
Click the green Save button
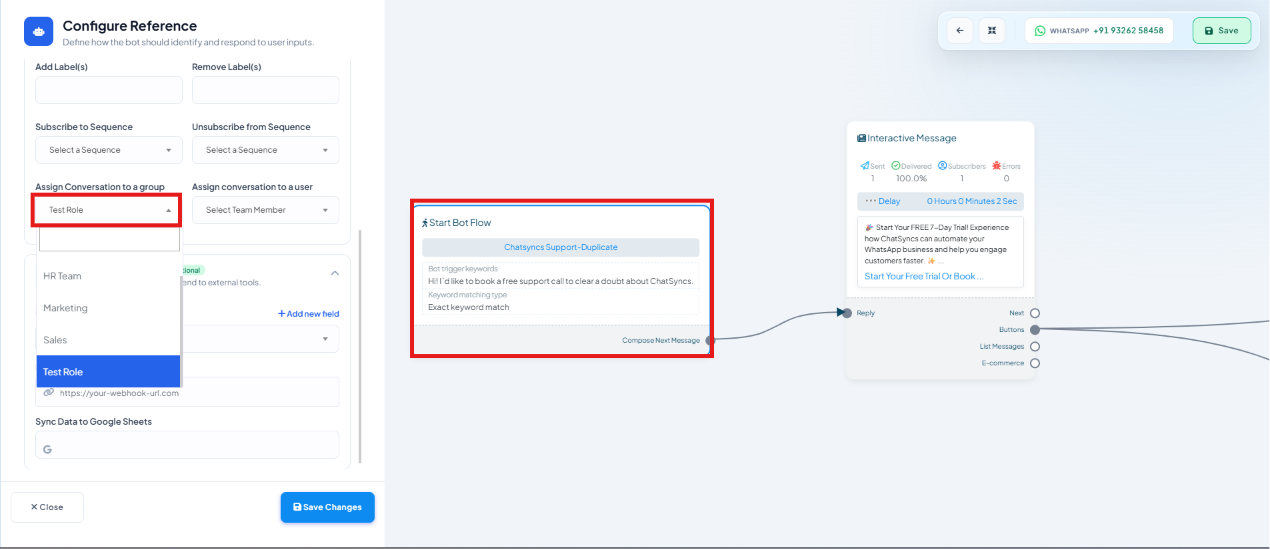(x=1222, y=30)
